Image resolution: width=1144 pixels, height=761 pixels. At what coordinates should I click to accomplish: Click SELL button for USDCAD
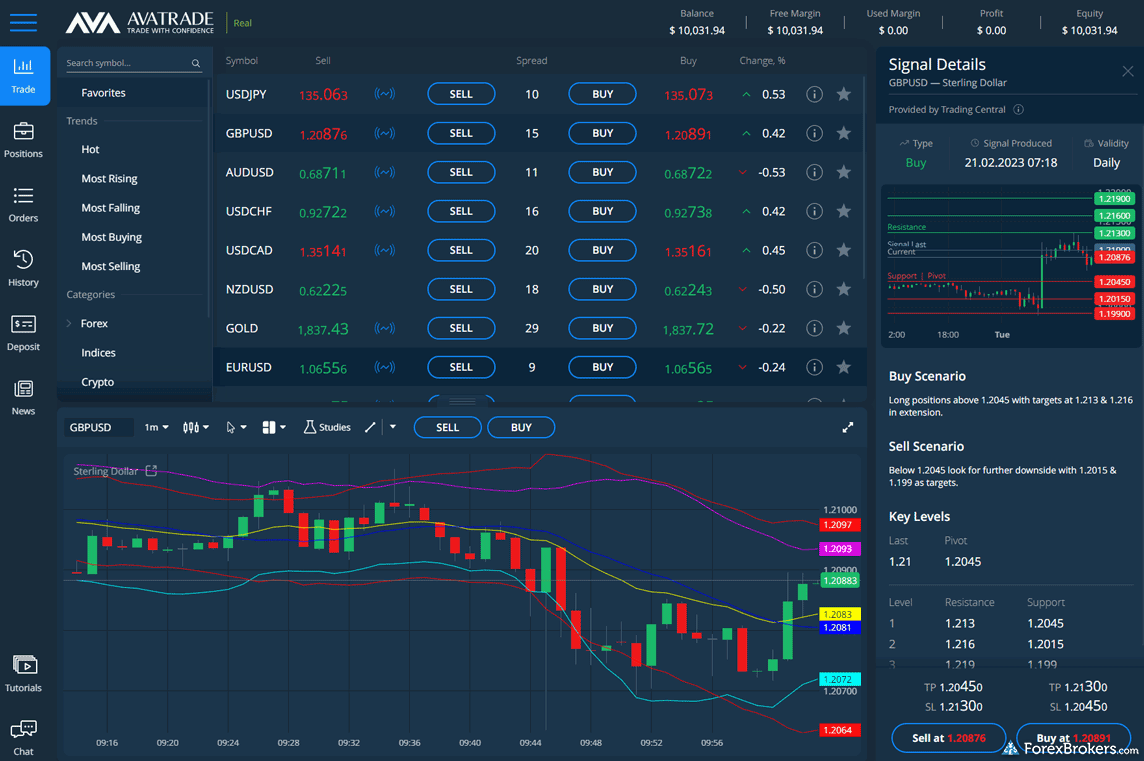click(x=460, y=250)
